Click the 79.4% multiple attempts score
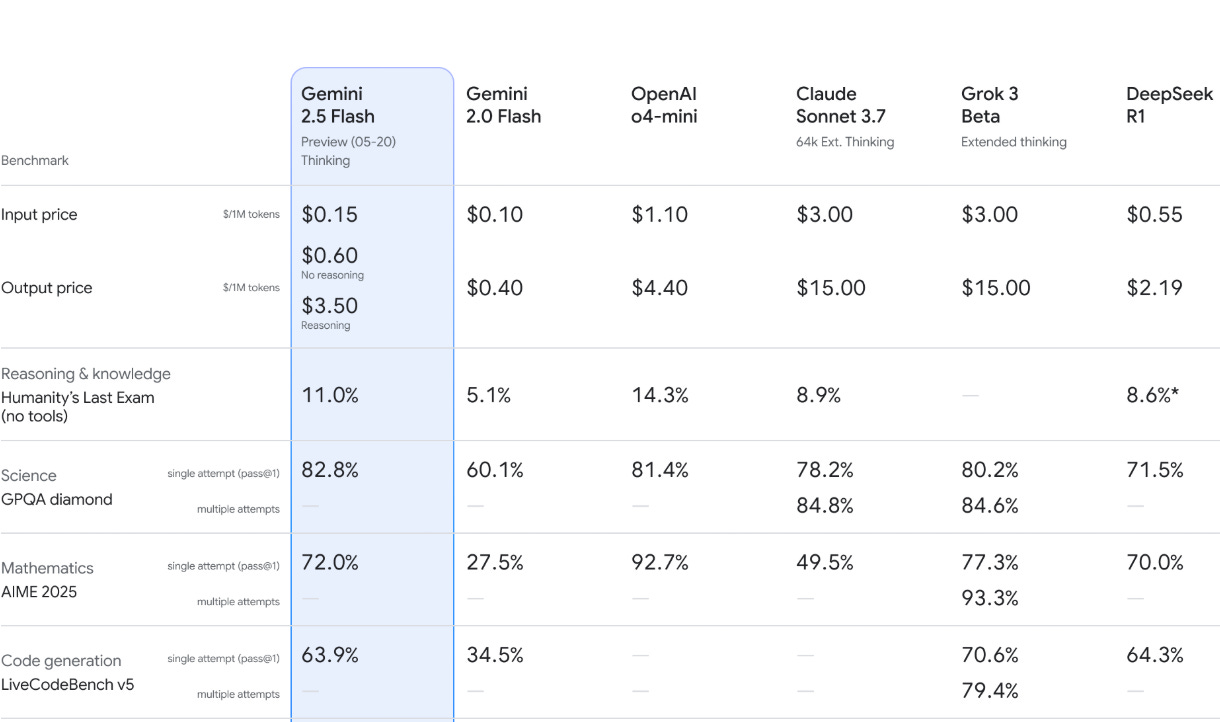Screen dimensions: 1220x722 tap(990, 692)
